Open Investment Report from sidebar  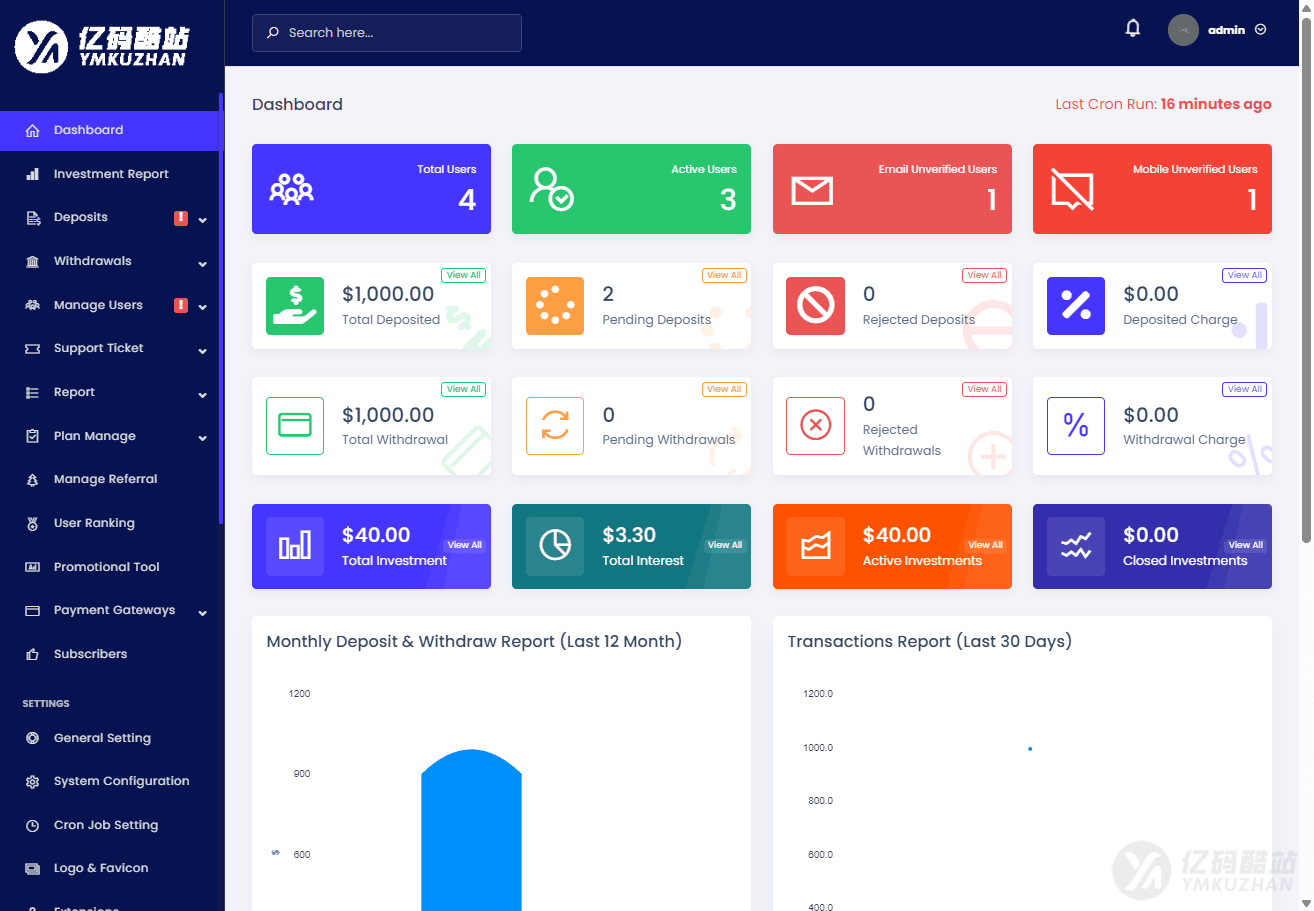pyautogui.click(x=111, y=174)
